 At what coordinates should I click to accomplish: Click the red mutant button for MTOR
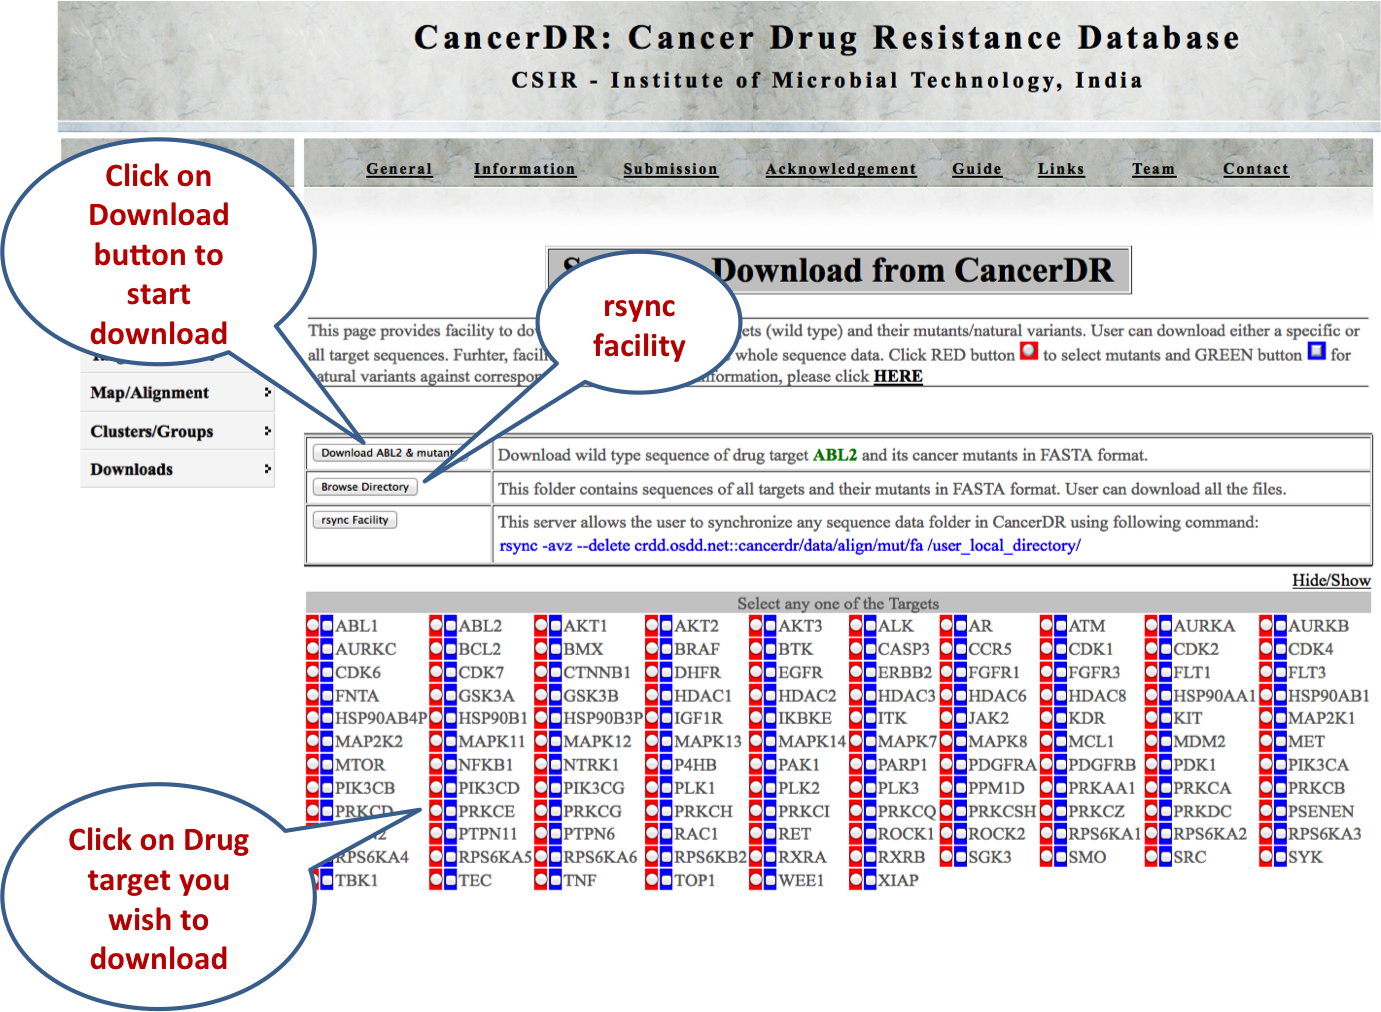pyautogui.click(x=313, y=764)
